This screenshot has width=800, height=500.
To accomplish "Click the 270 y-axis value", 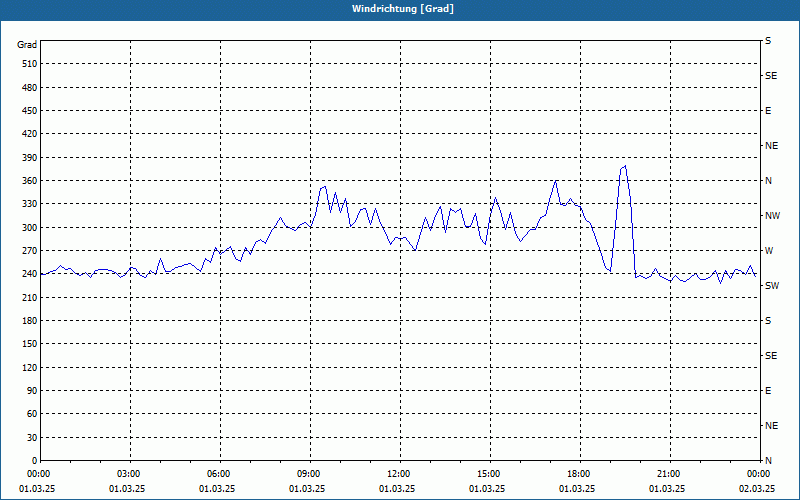I will (30, 251).
